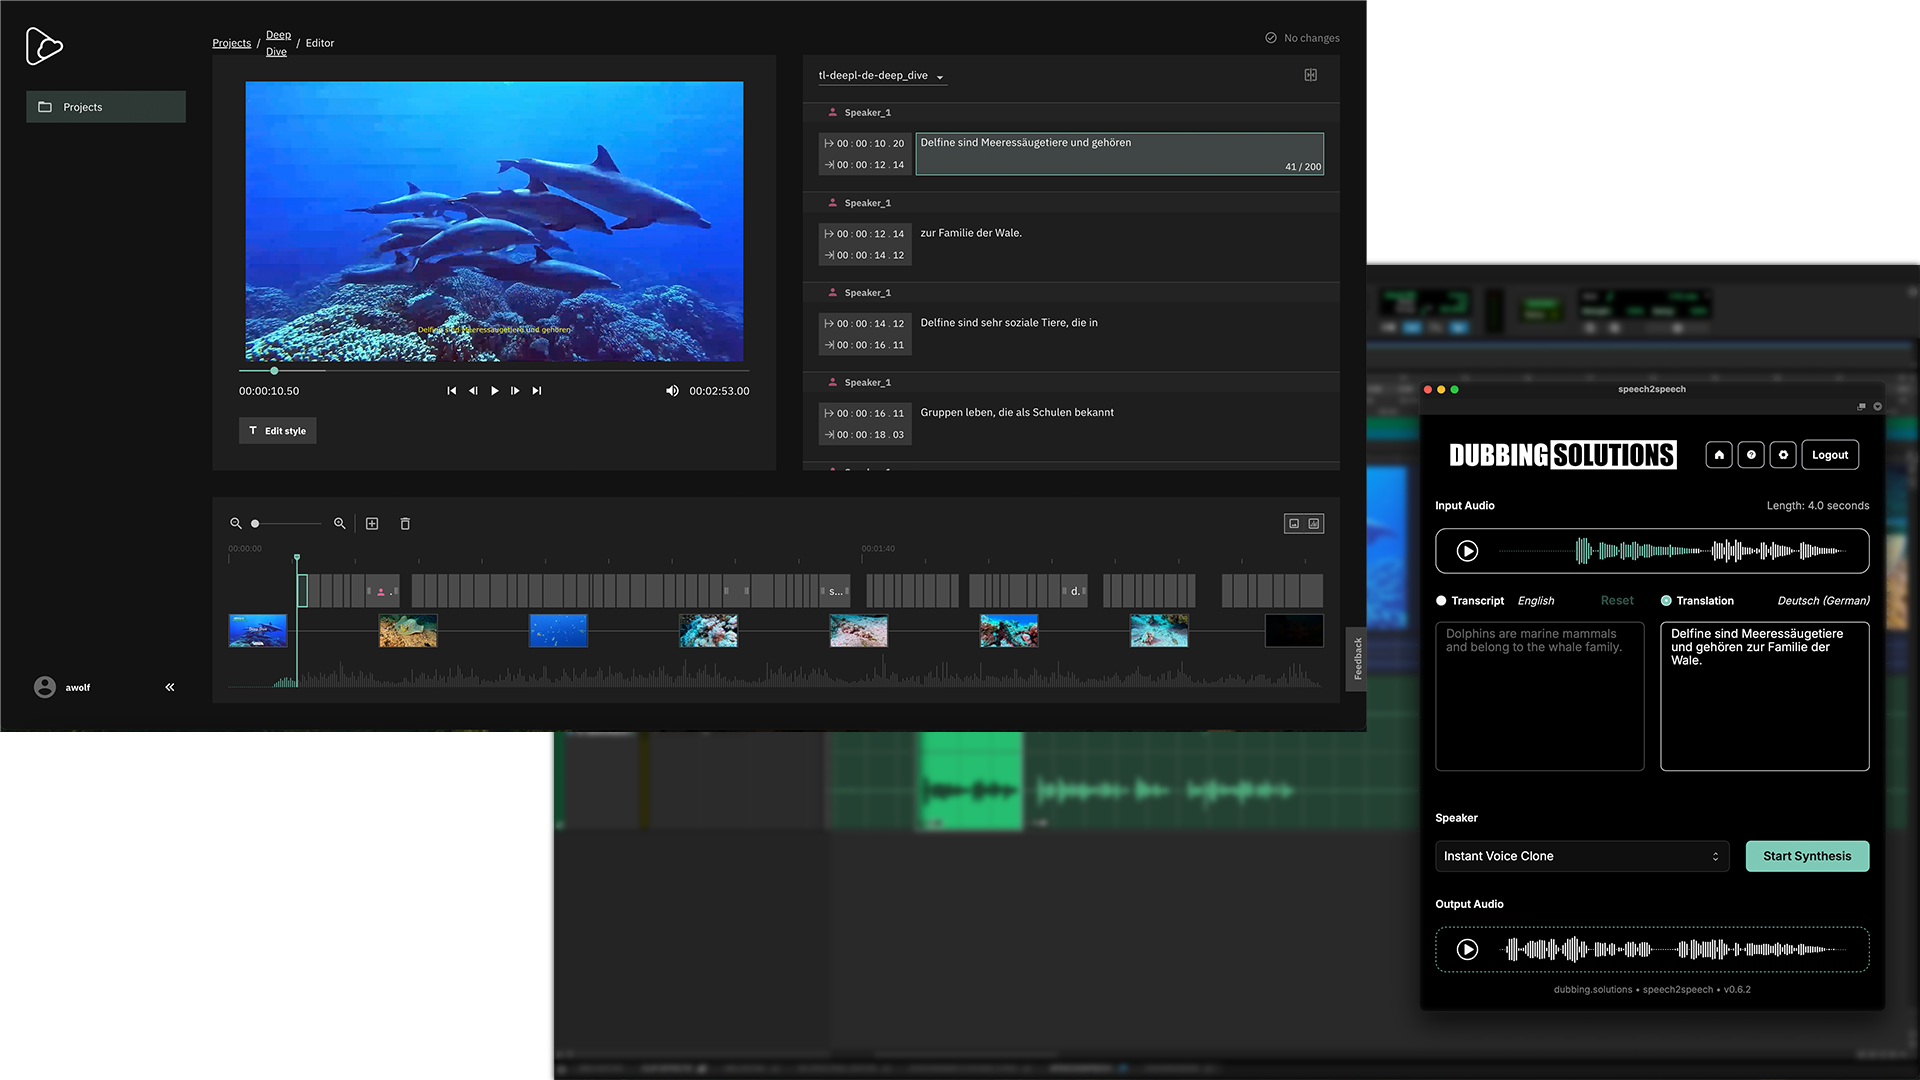This screenshot has width=1920, height=1080.
Task: Add a new segment using the plus icon
Action: pyautogui.click(x=372, y=523)
